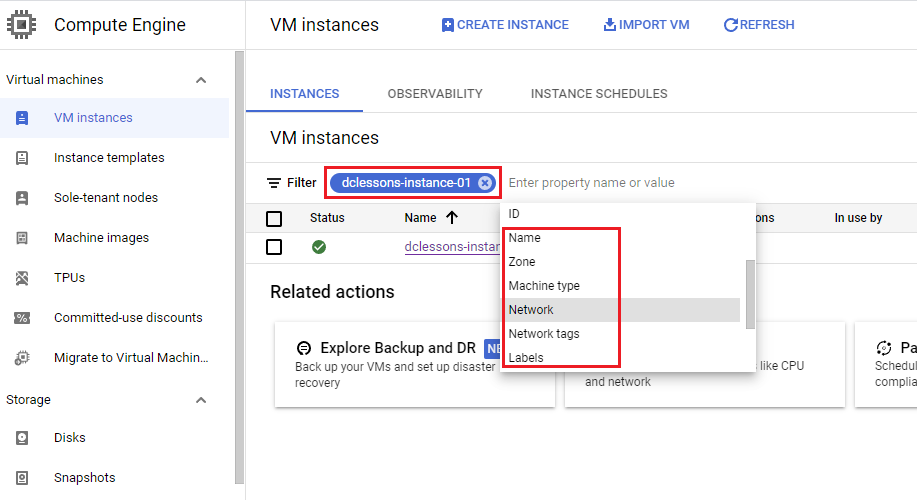Open Snapshots in sidebar
This screenshot has width=917, height=500.
[x=115, y=478]
